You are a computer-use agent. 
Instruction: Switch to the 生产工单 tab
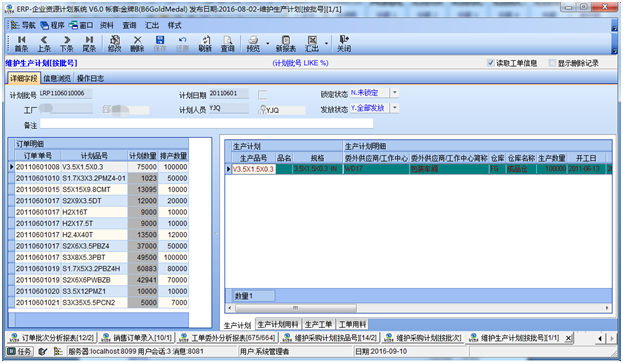[x=319, y=324]
